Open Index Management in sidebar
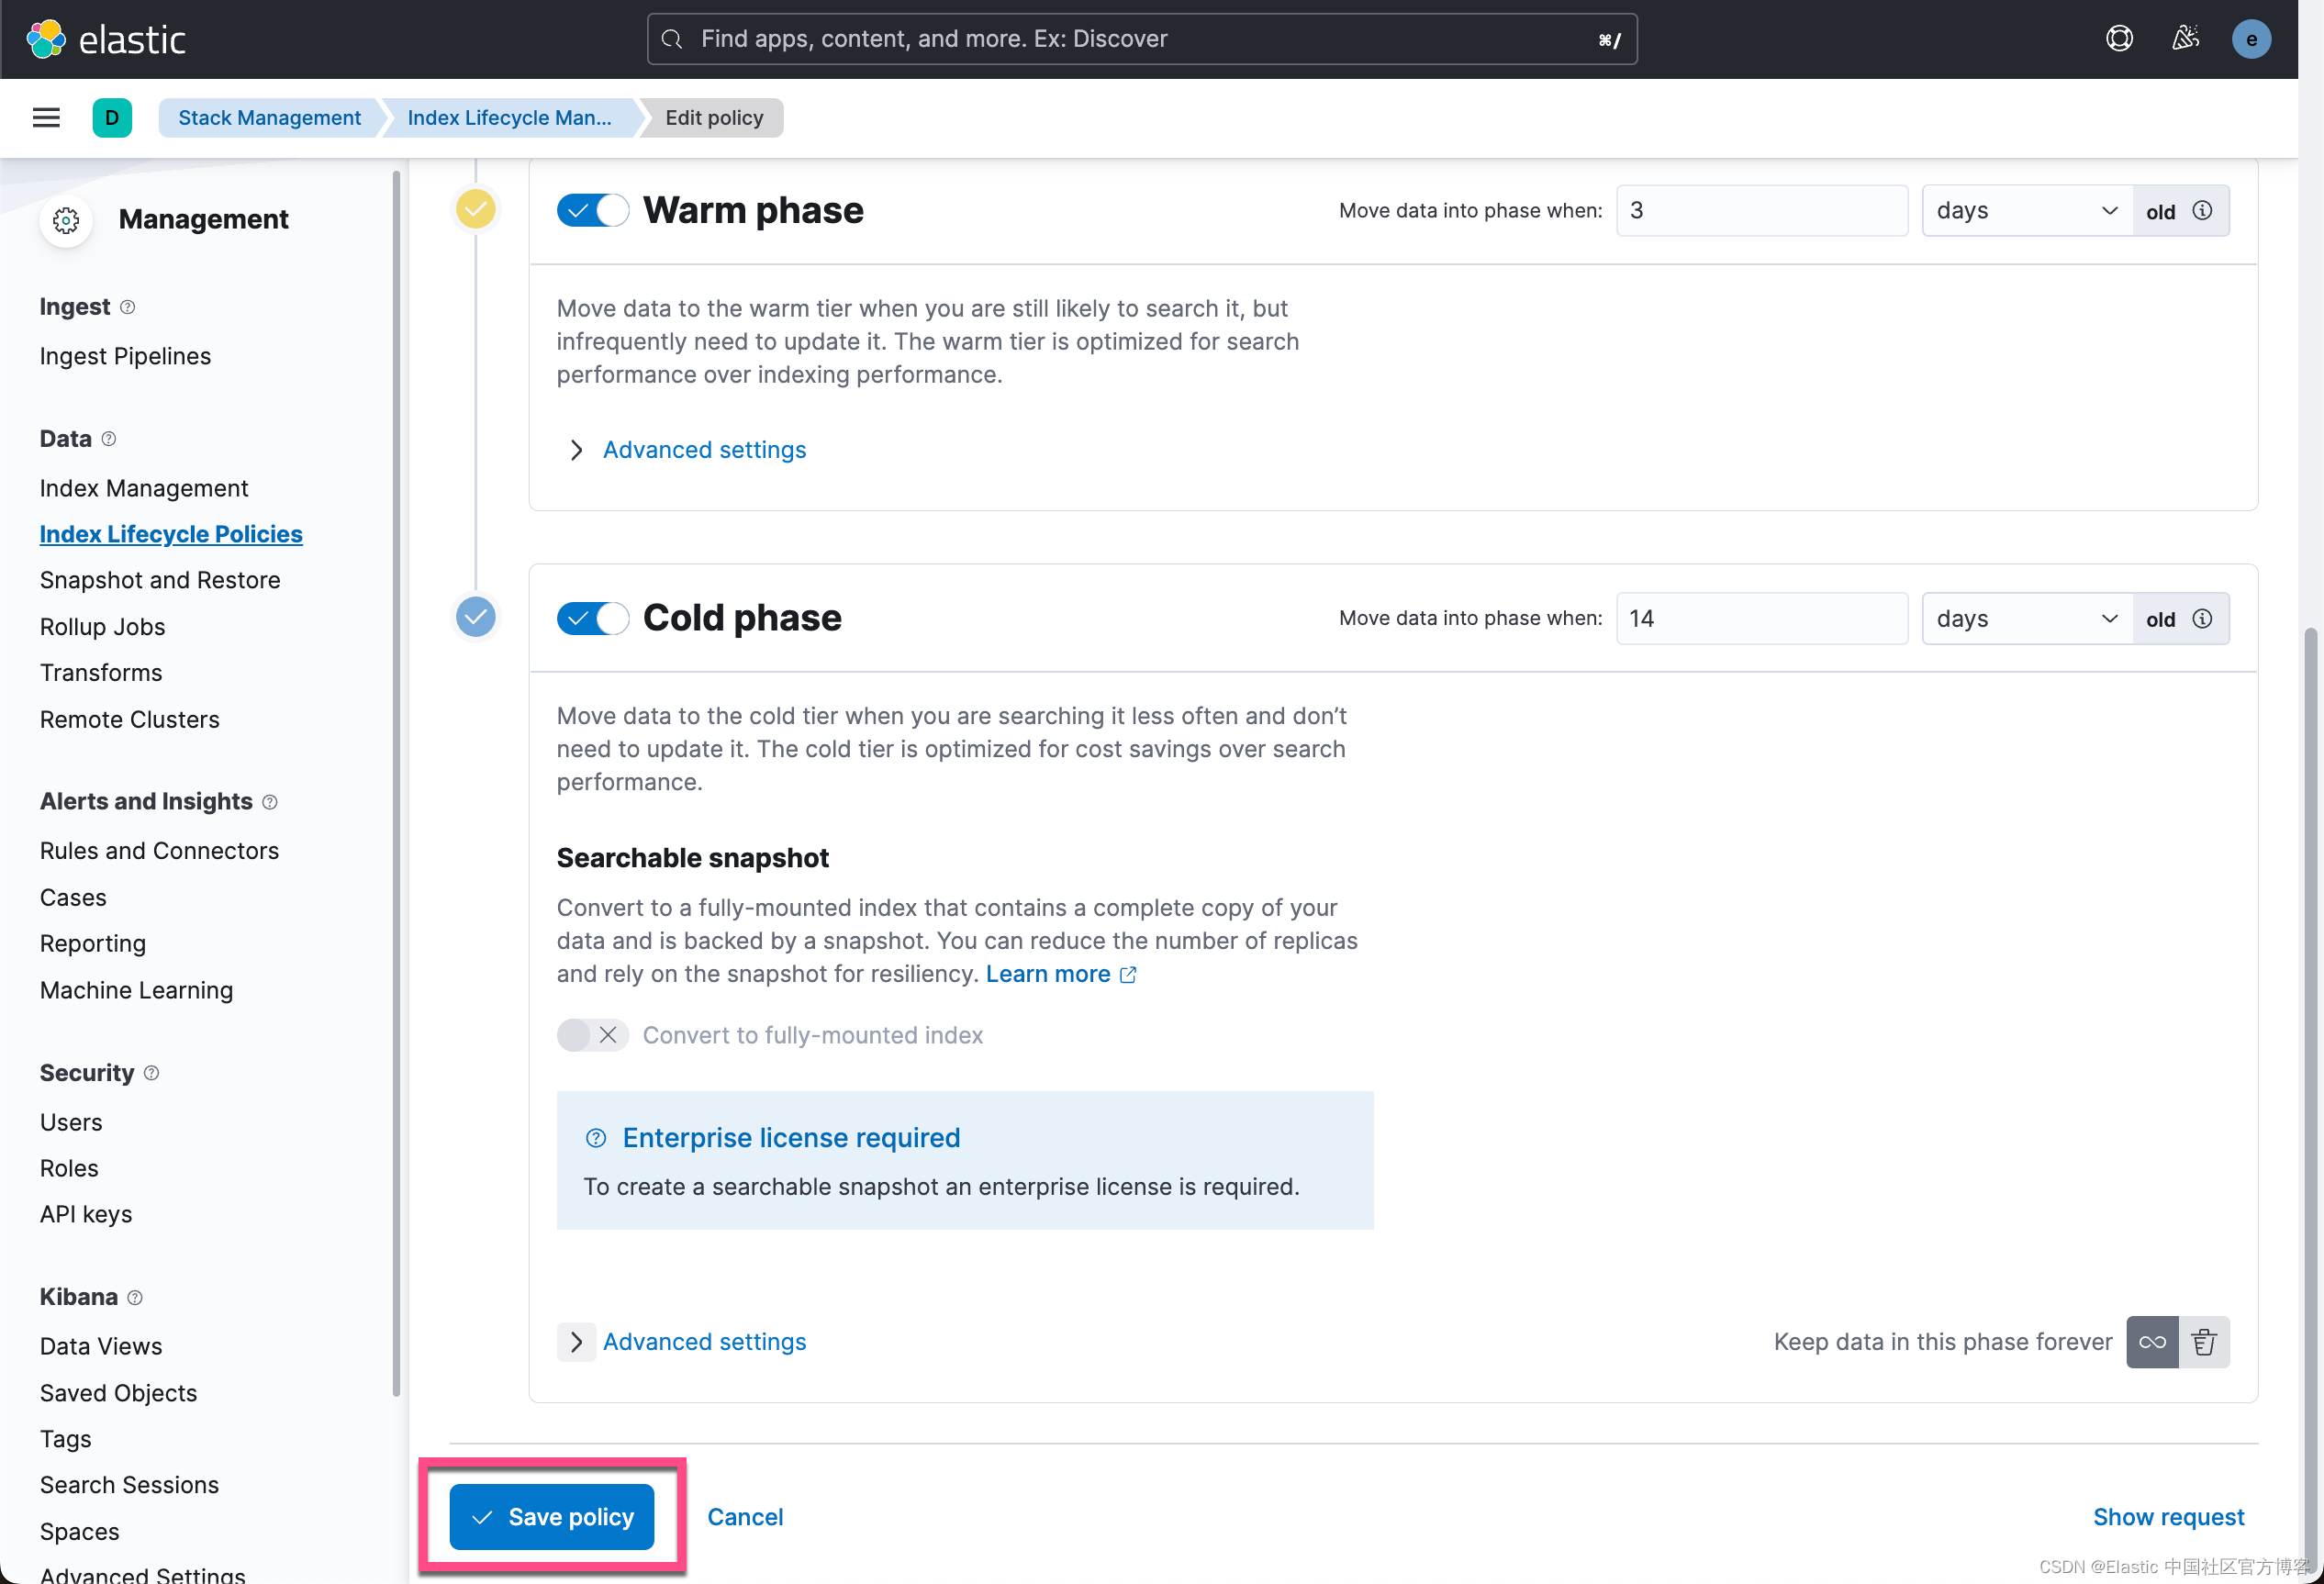 coord(144,488)
